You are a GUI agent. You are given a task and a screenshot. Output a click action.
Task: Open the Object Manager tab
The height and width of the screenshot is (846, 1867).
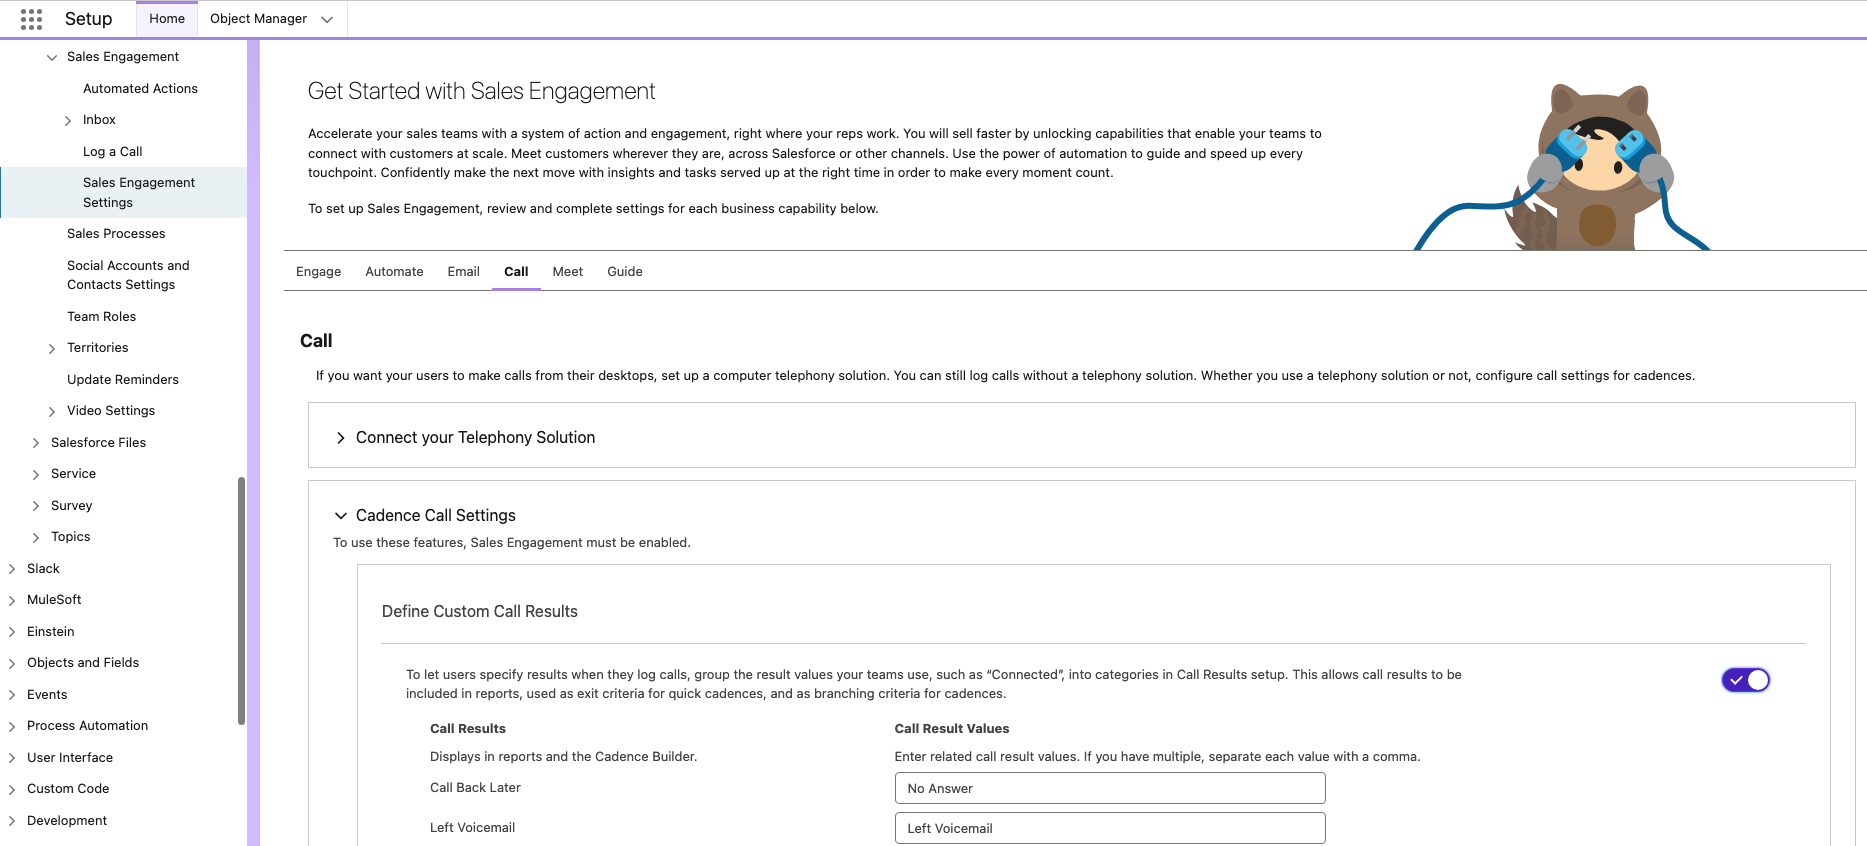[258, 19]
